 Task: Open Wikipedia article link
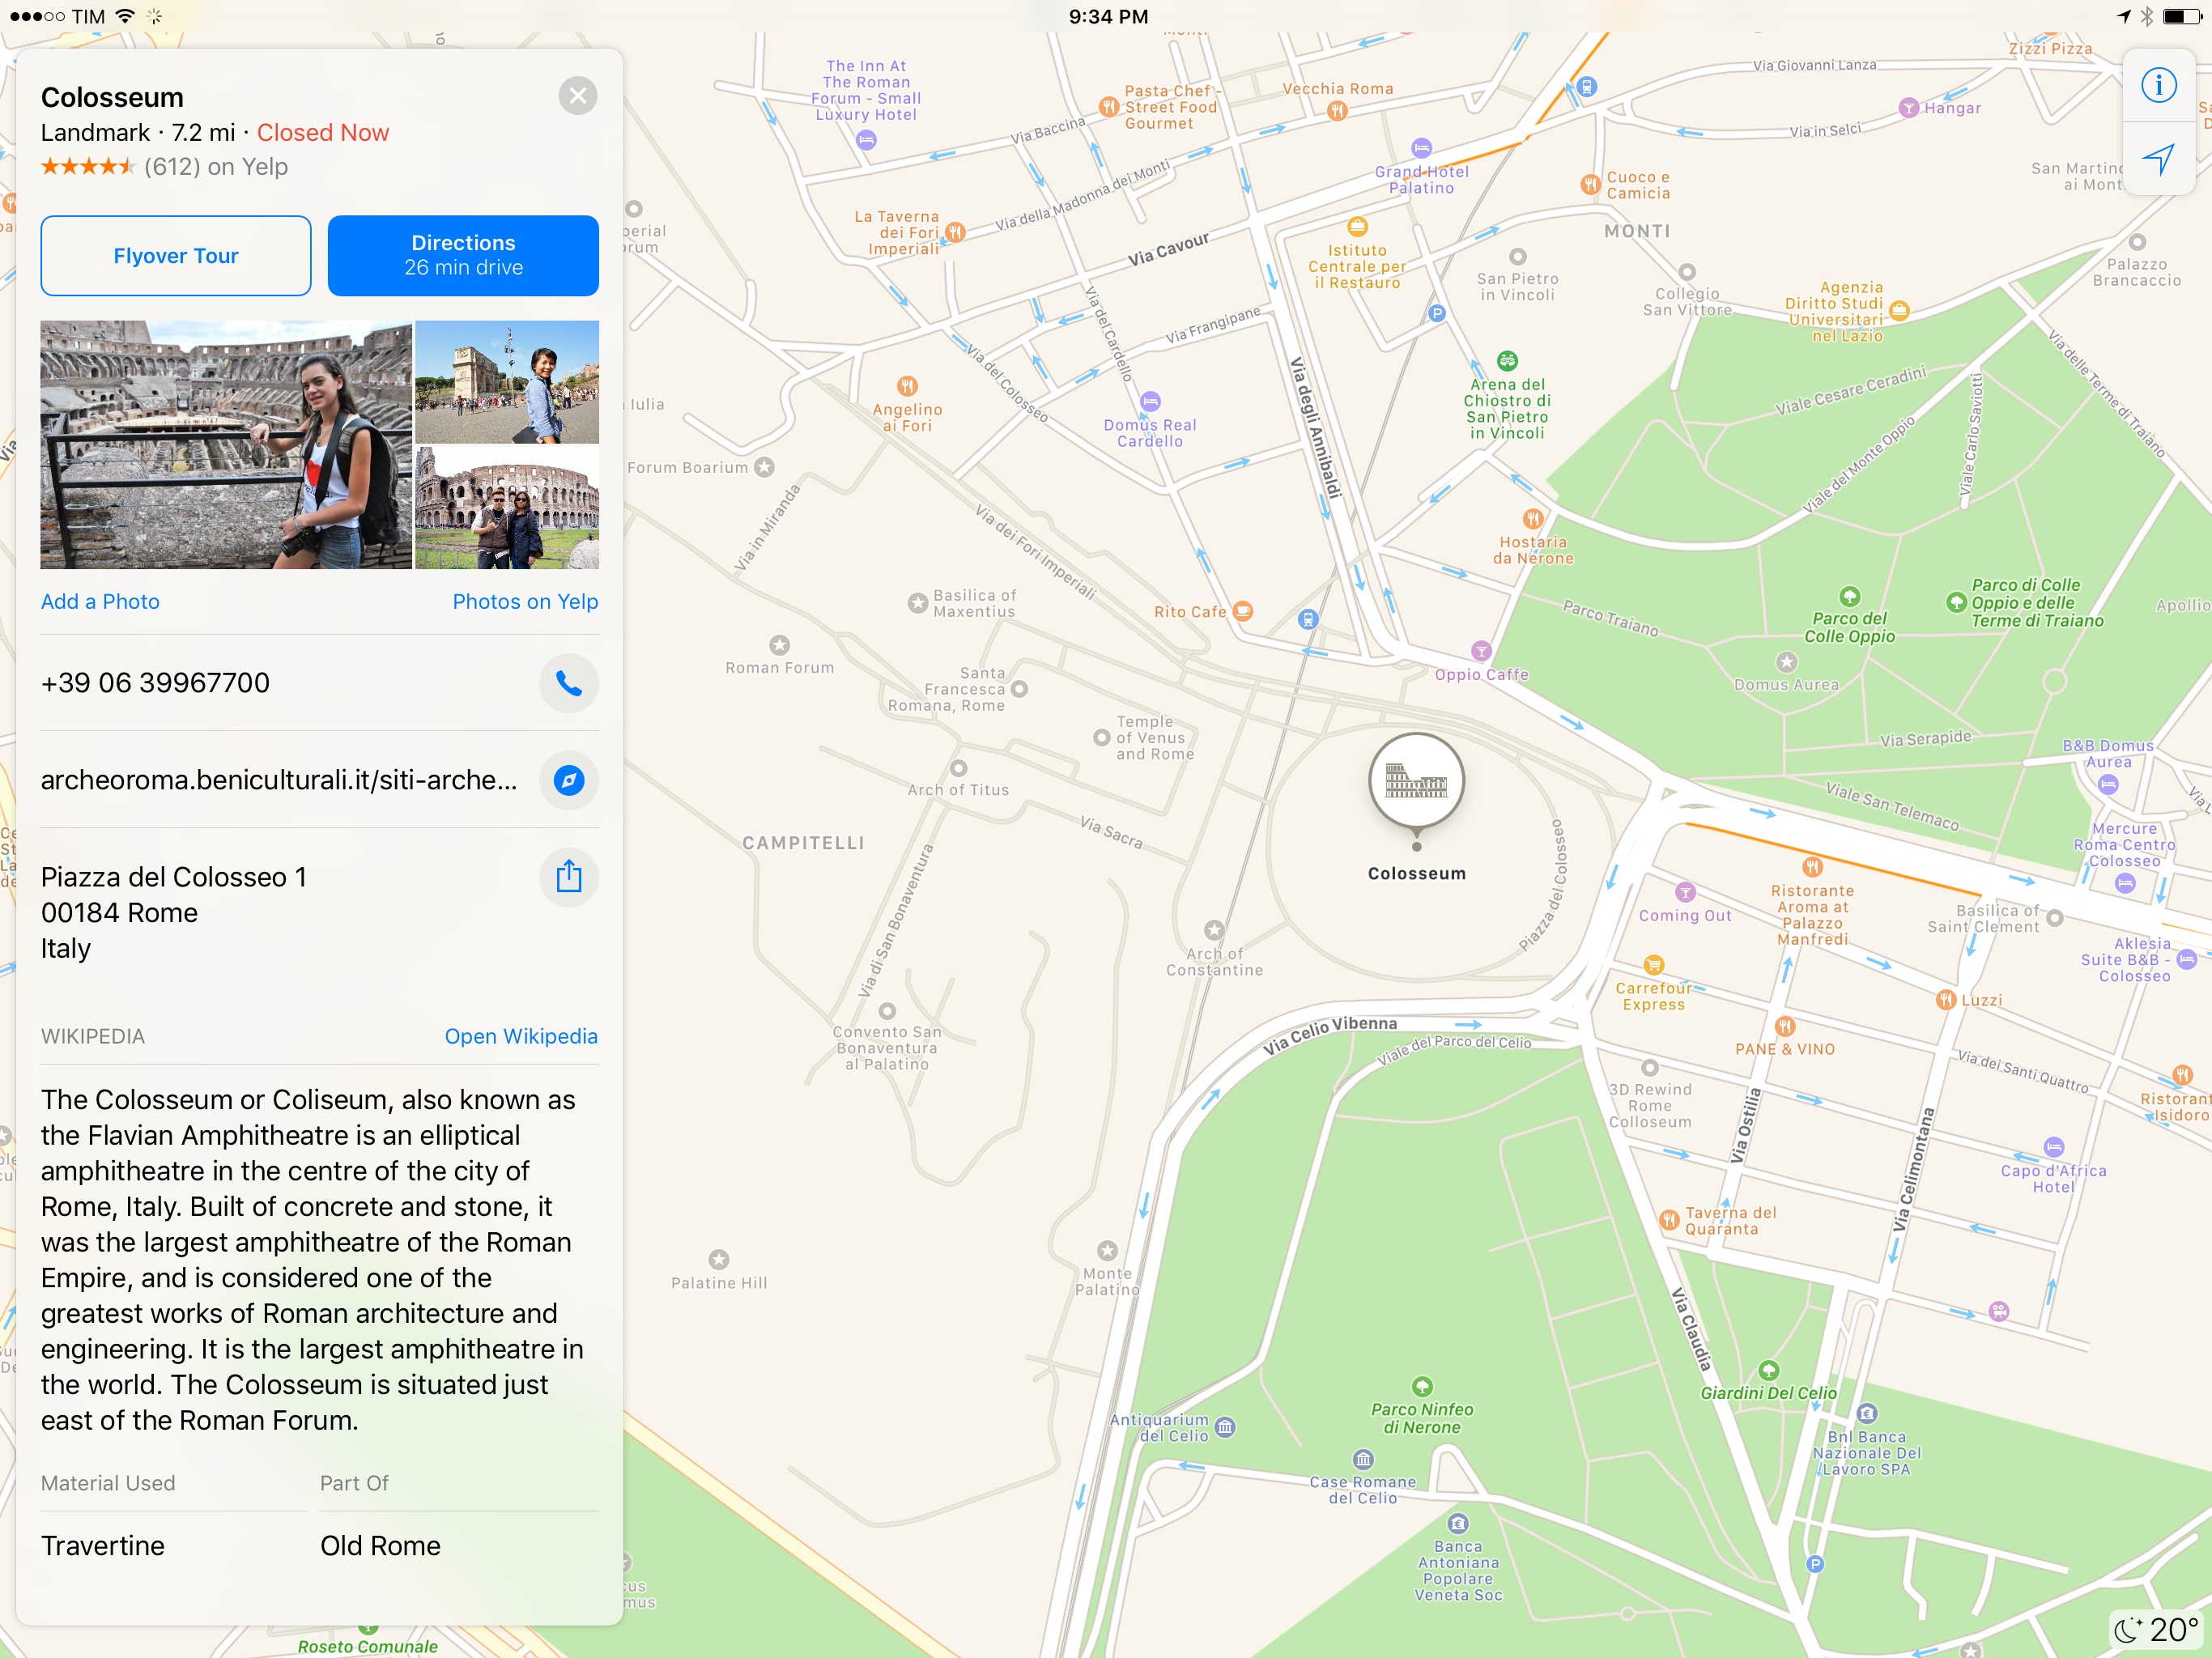click(521, 1036)
